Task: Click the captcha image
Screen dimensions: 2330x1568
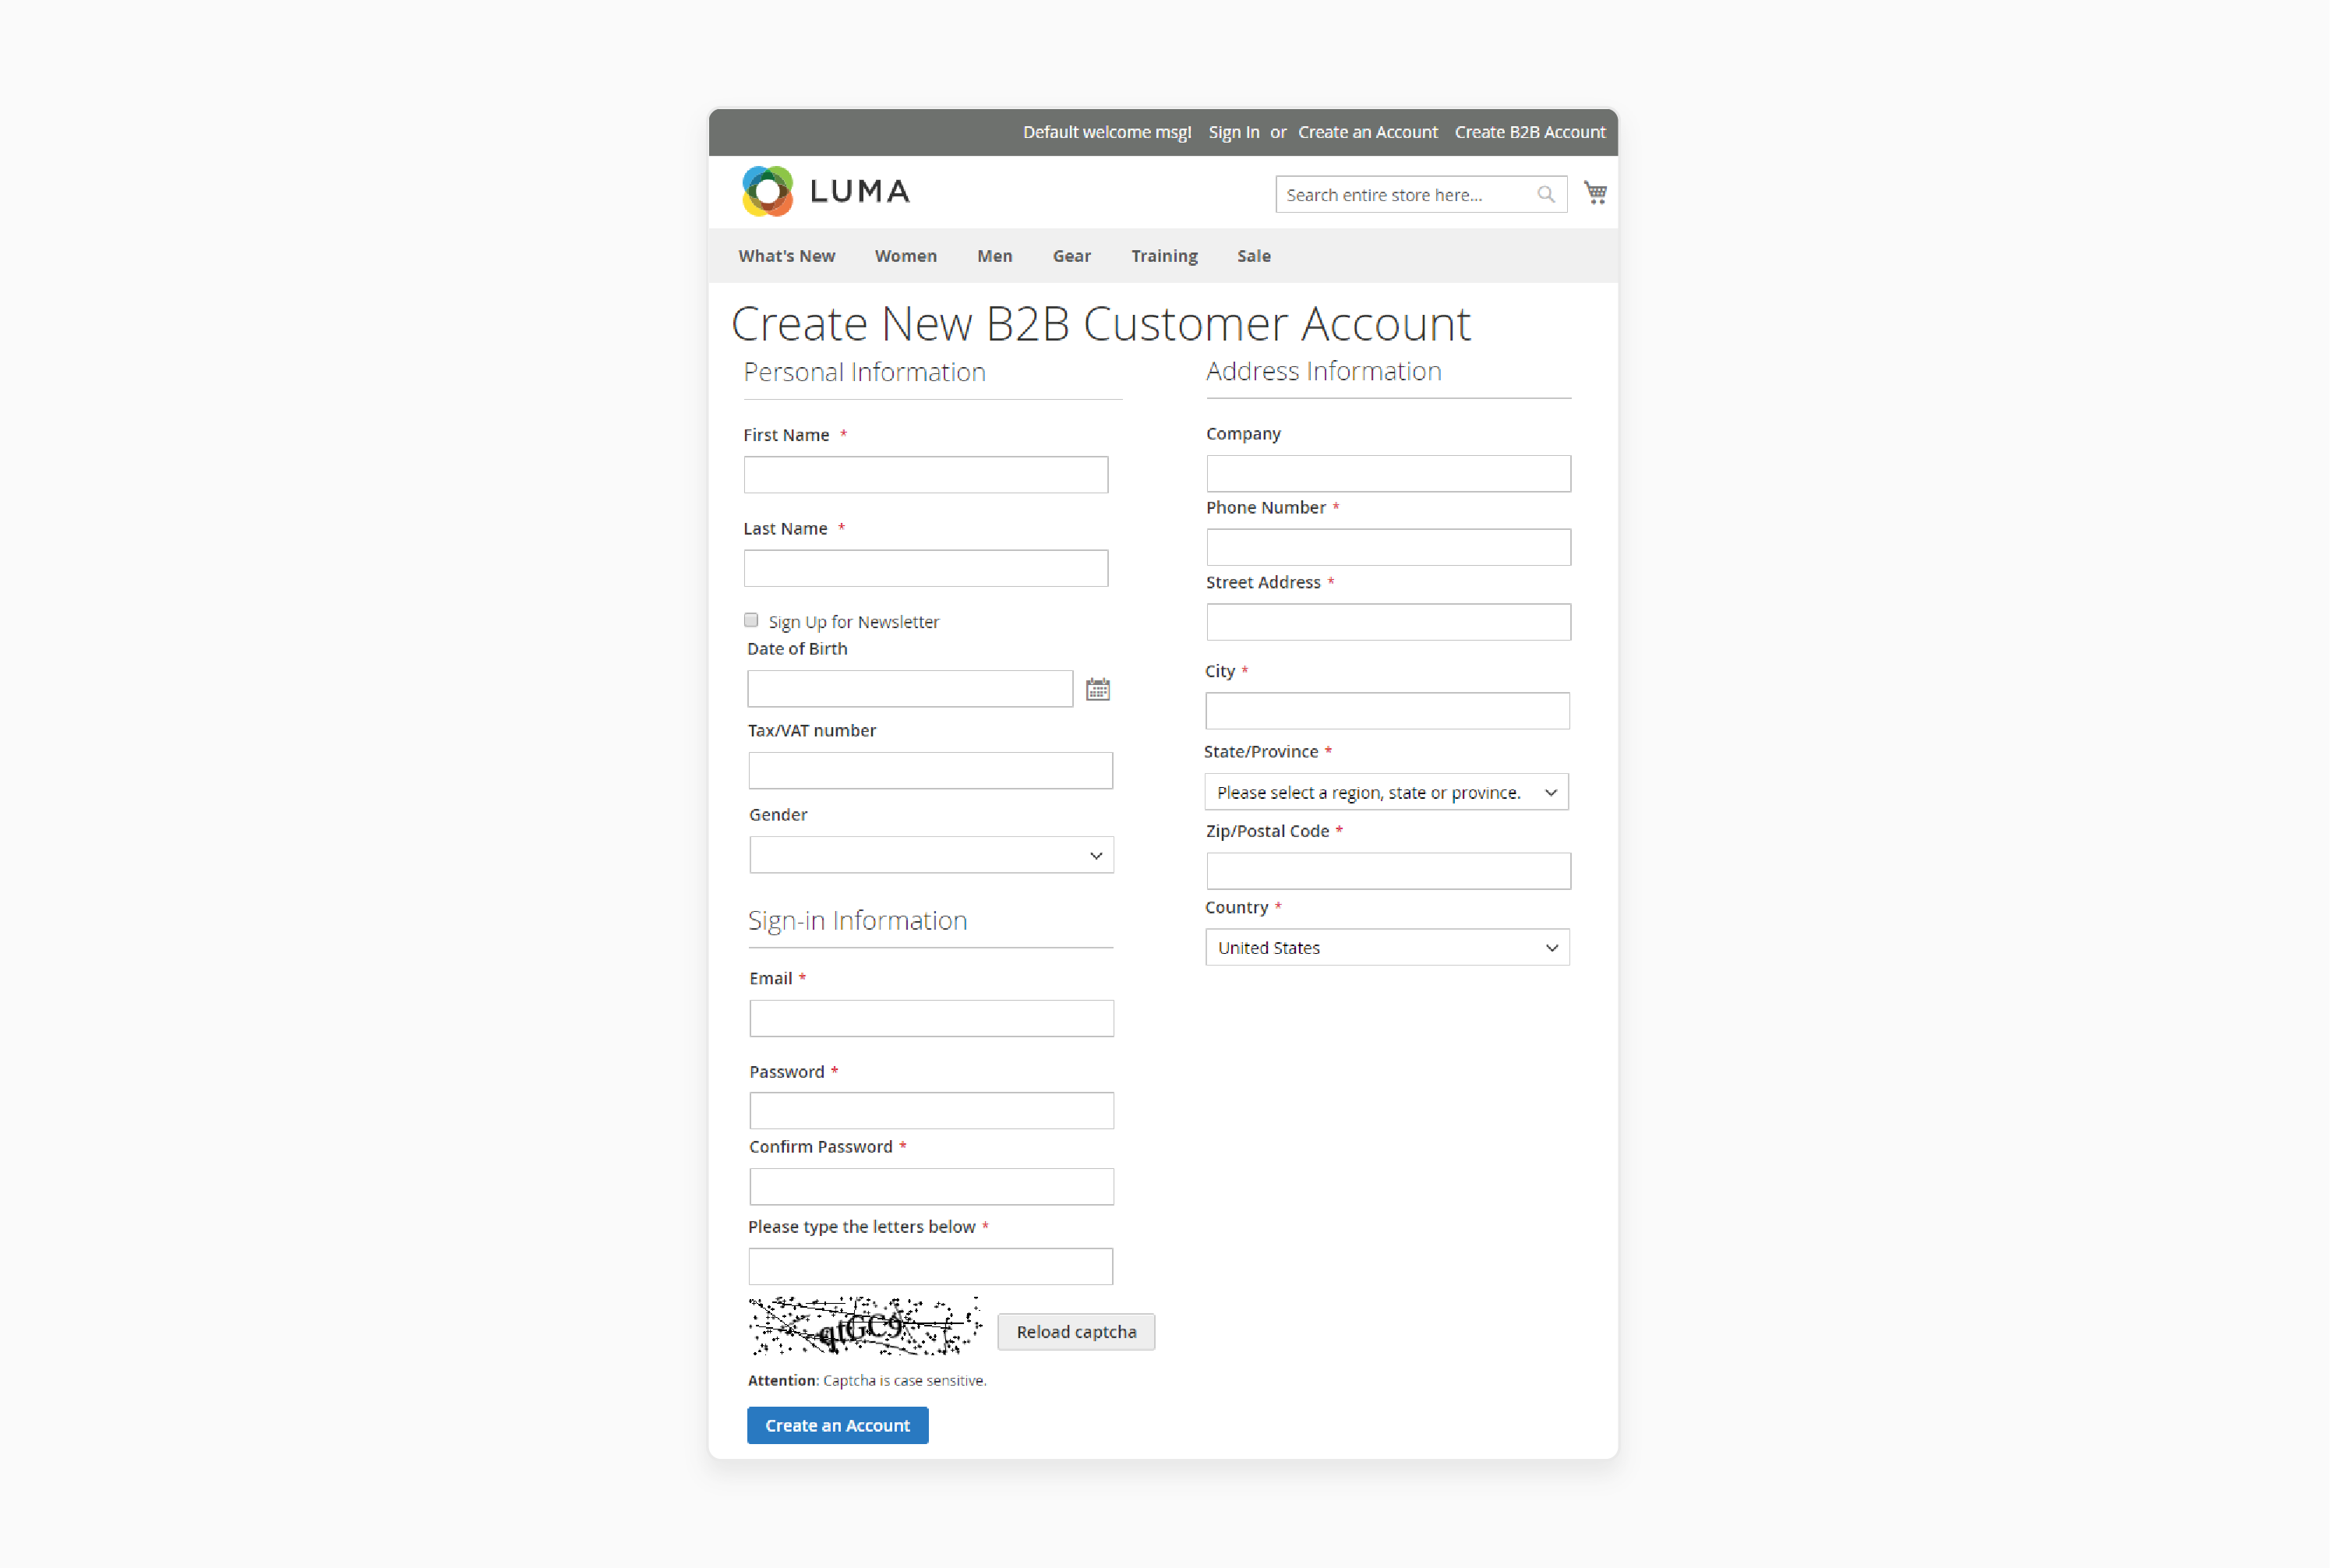Action: click(x=865, y=1326)
